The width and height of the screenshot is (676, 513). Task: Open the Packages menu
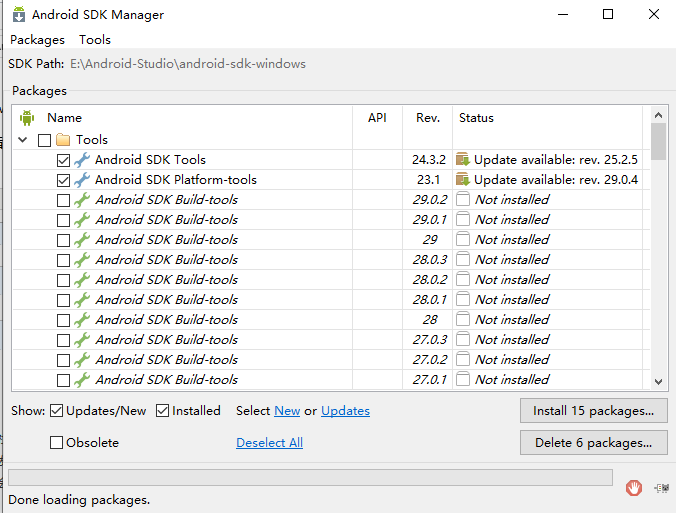click(38, 40)
